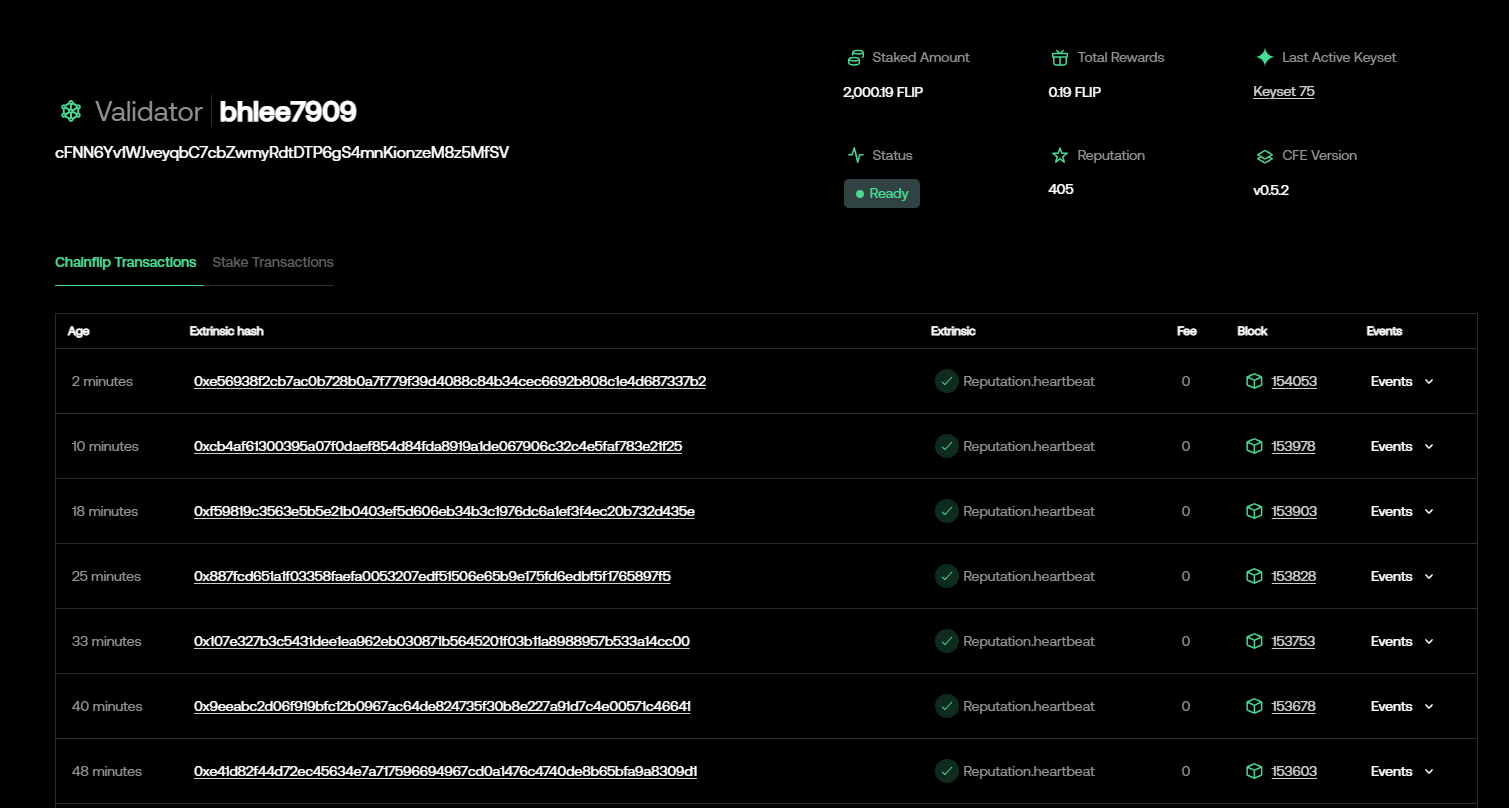Click the validator name bhlee7909
Screen dimensions: 1509x808
pyautogui.click(x=288, y=111)
